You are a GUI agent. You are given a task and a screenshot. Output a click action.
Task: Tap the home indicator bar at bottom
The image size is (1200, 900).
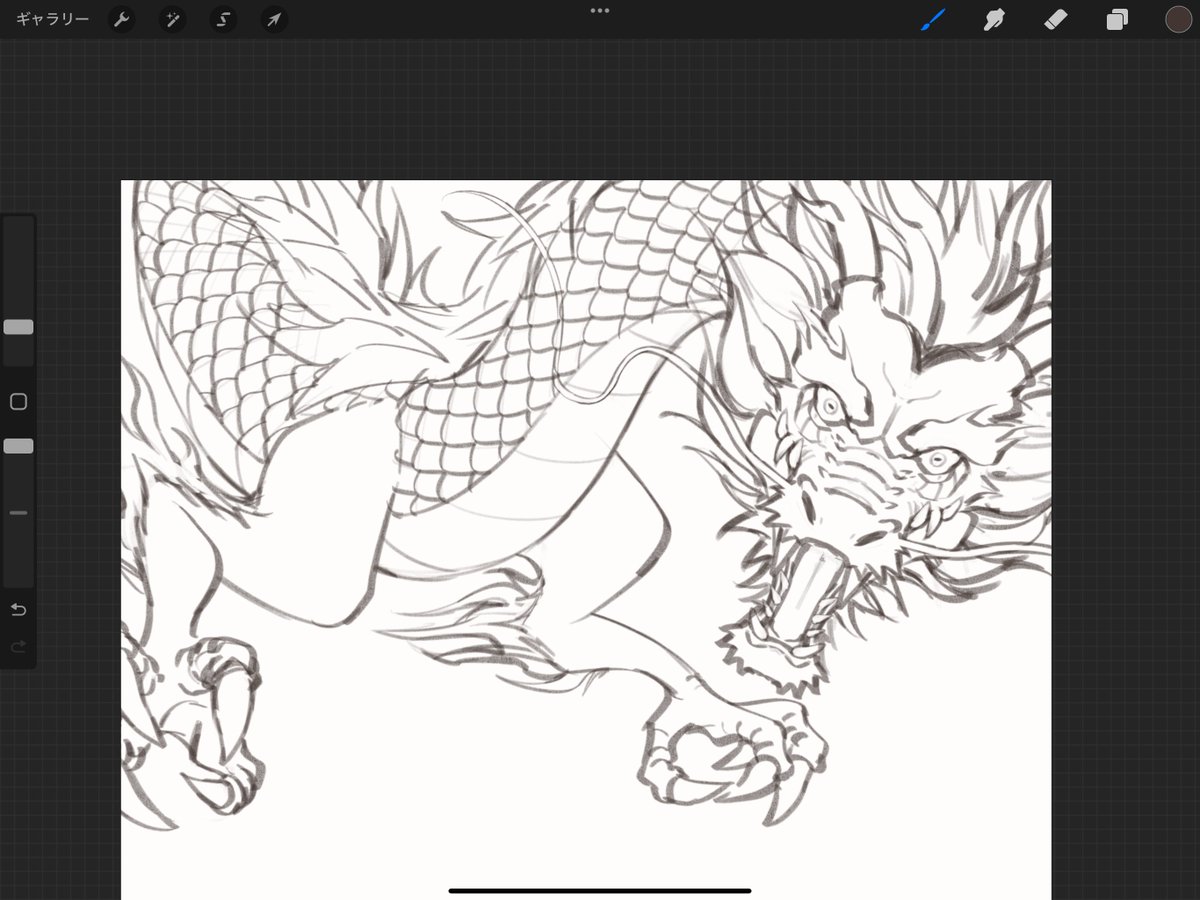600,890
